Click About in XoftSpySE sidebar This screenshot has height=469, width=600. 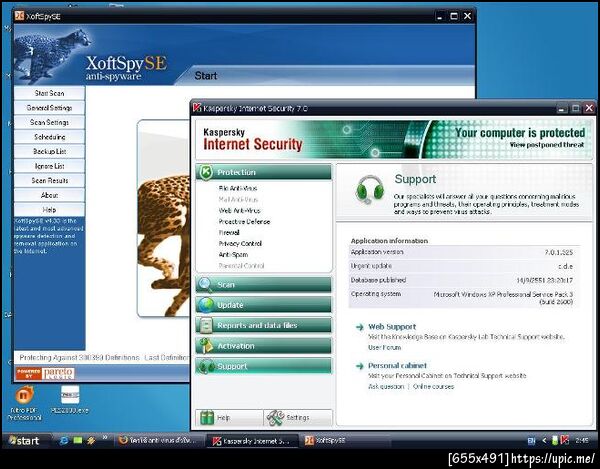coord(49,195)
